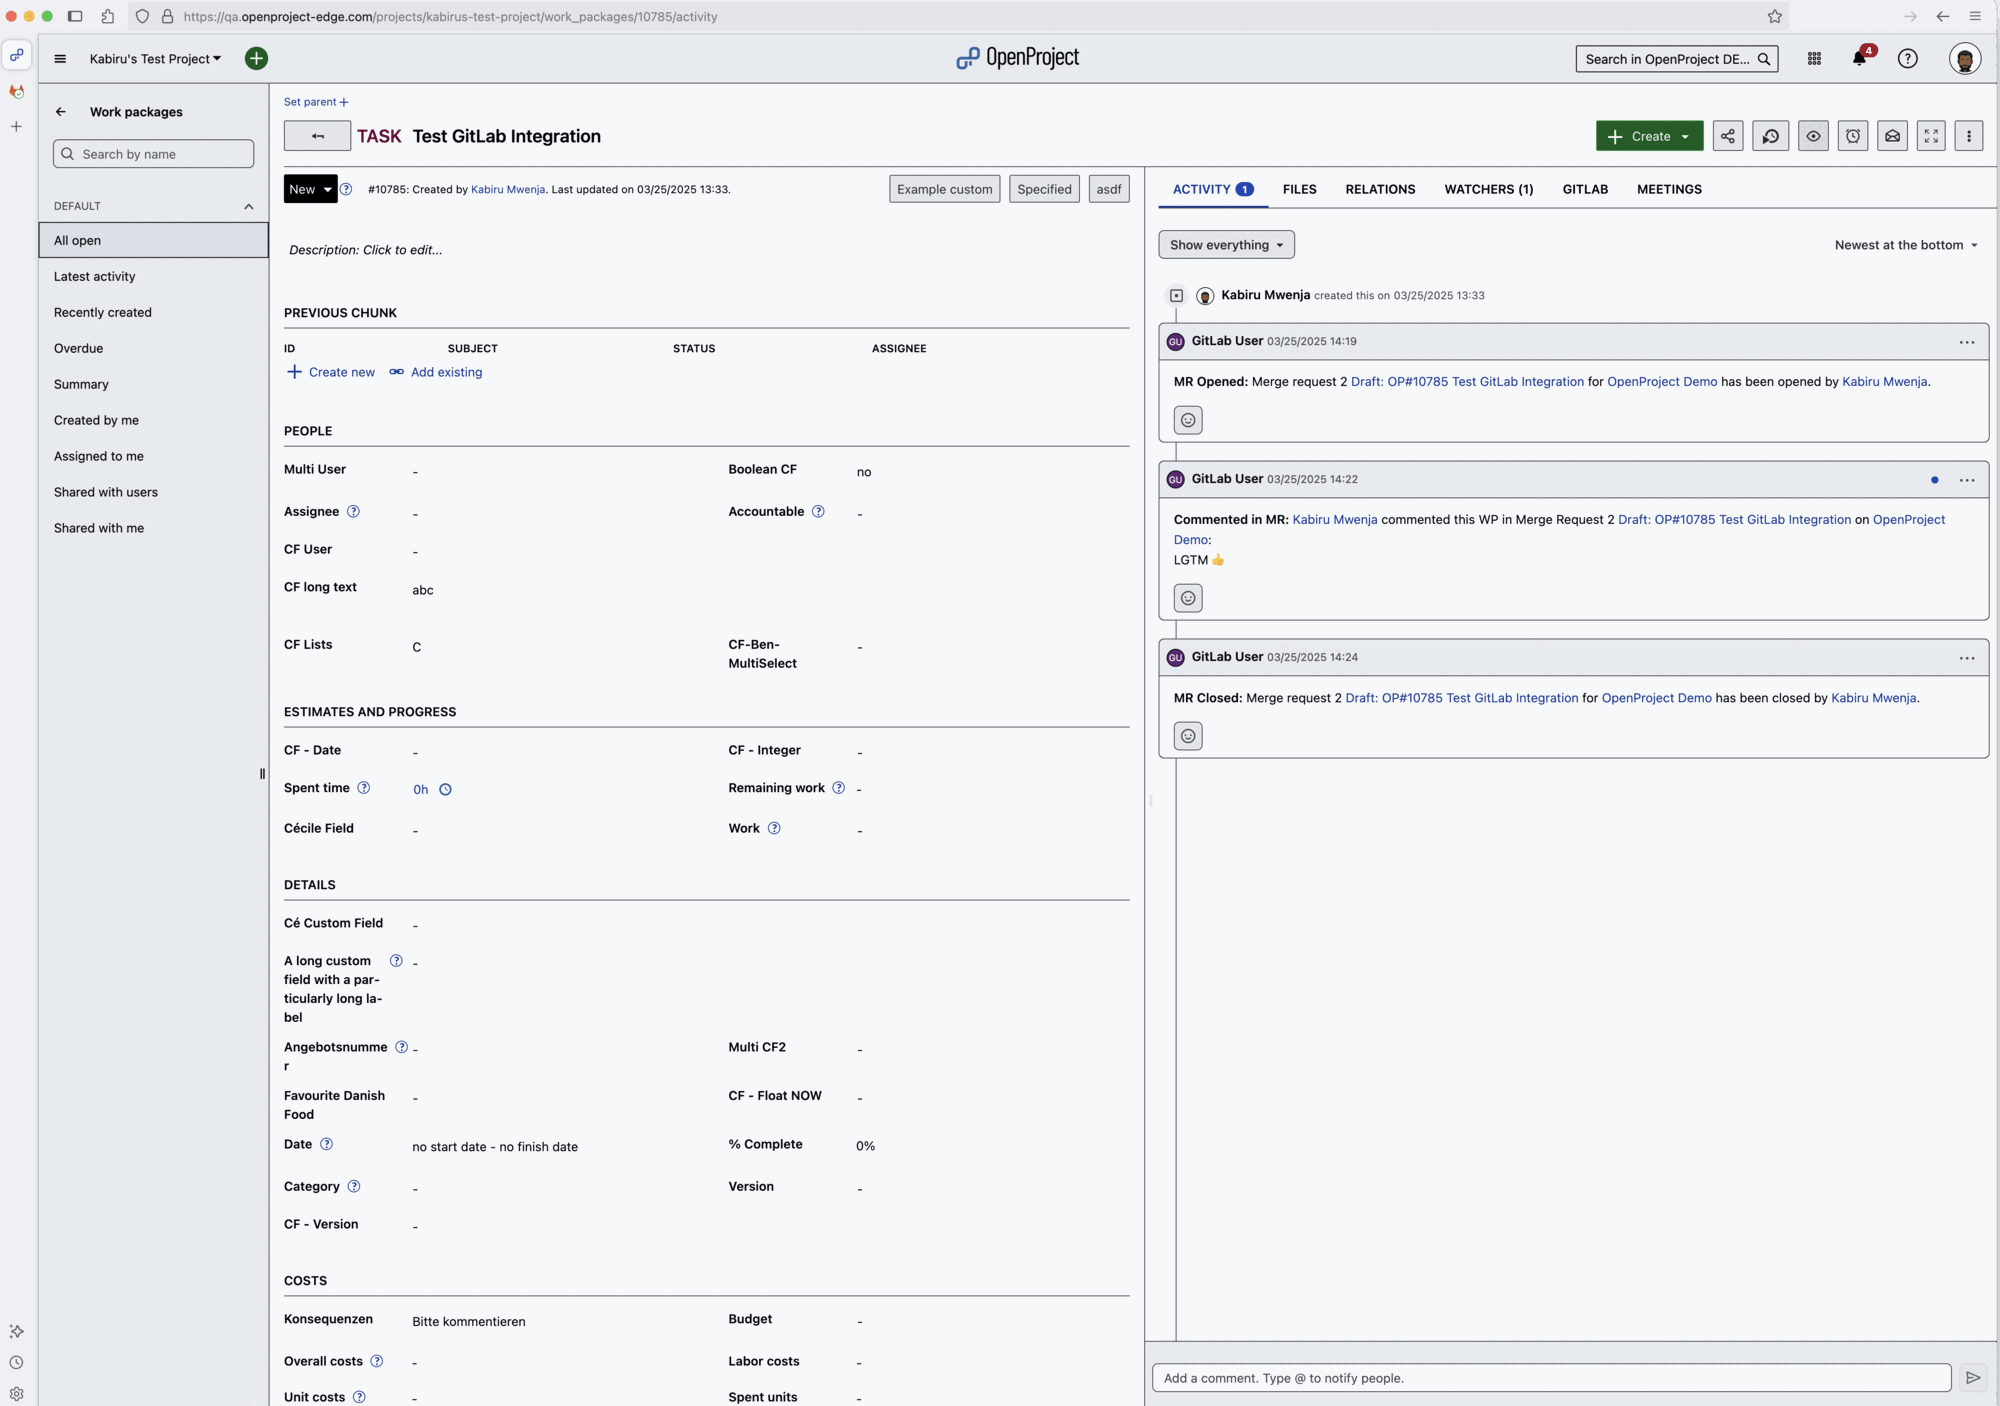Screen dimensions: 2000x1406
Task: Open the baseline comparison history icon
Action: [1770, 136]
